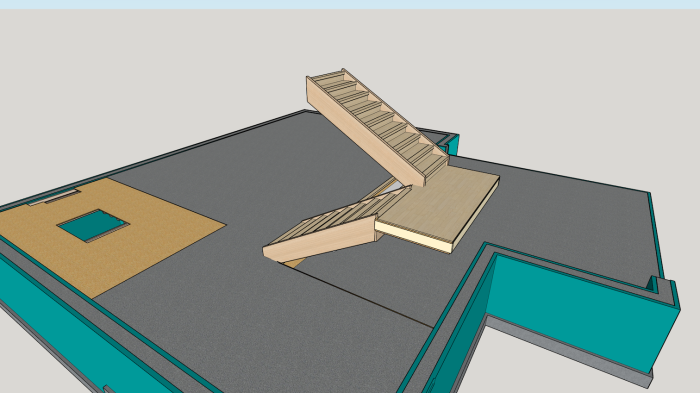
Task: Select the teal square opening in tan panel
Action: [93, 225]
